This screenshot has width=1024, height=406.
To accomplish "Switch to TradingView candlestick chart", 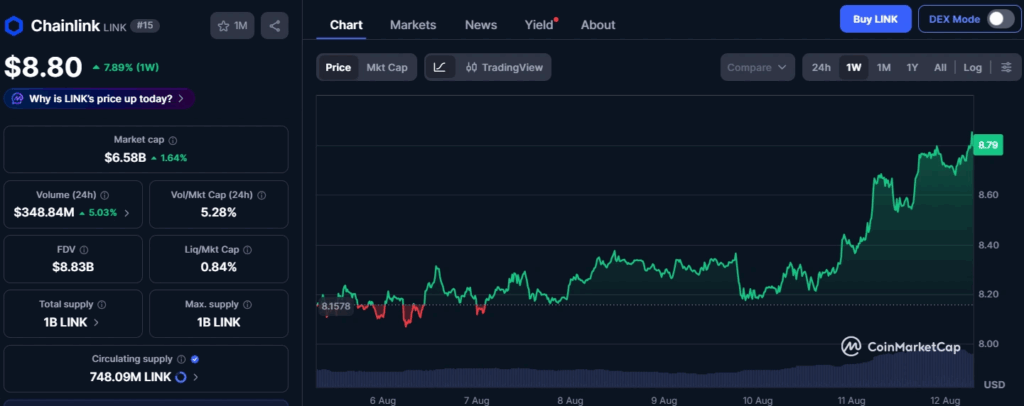I will 504,67.
